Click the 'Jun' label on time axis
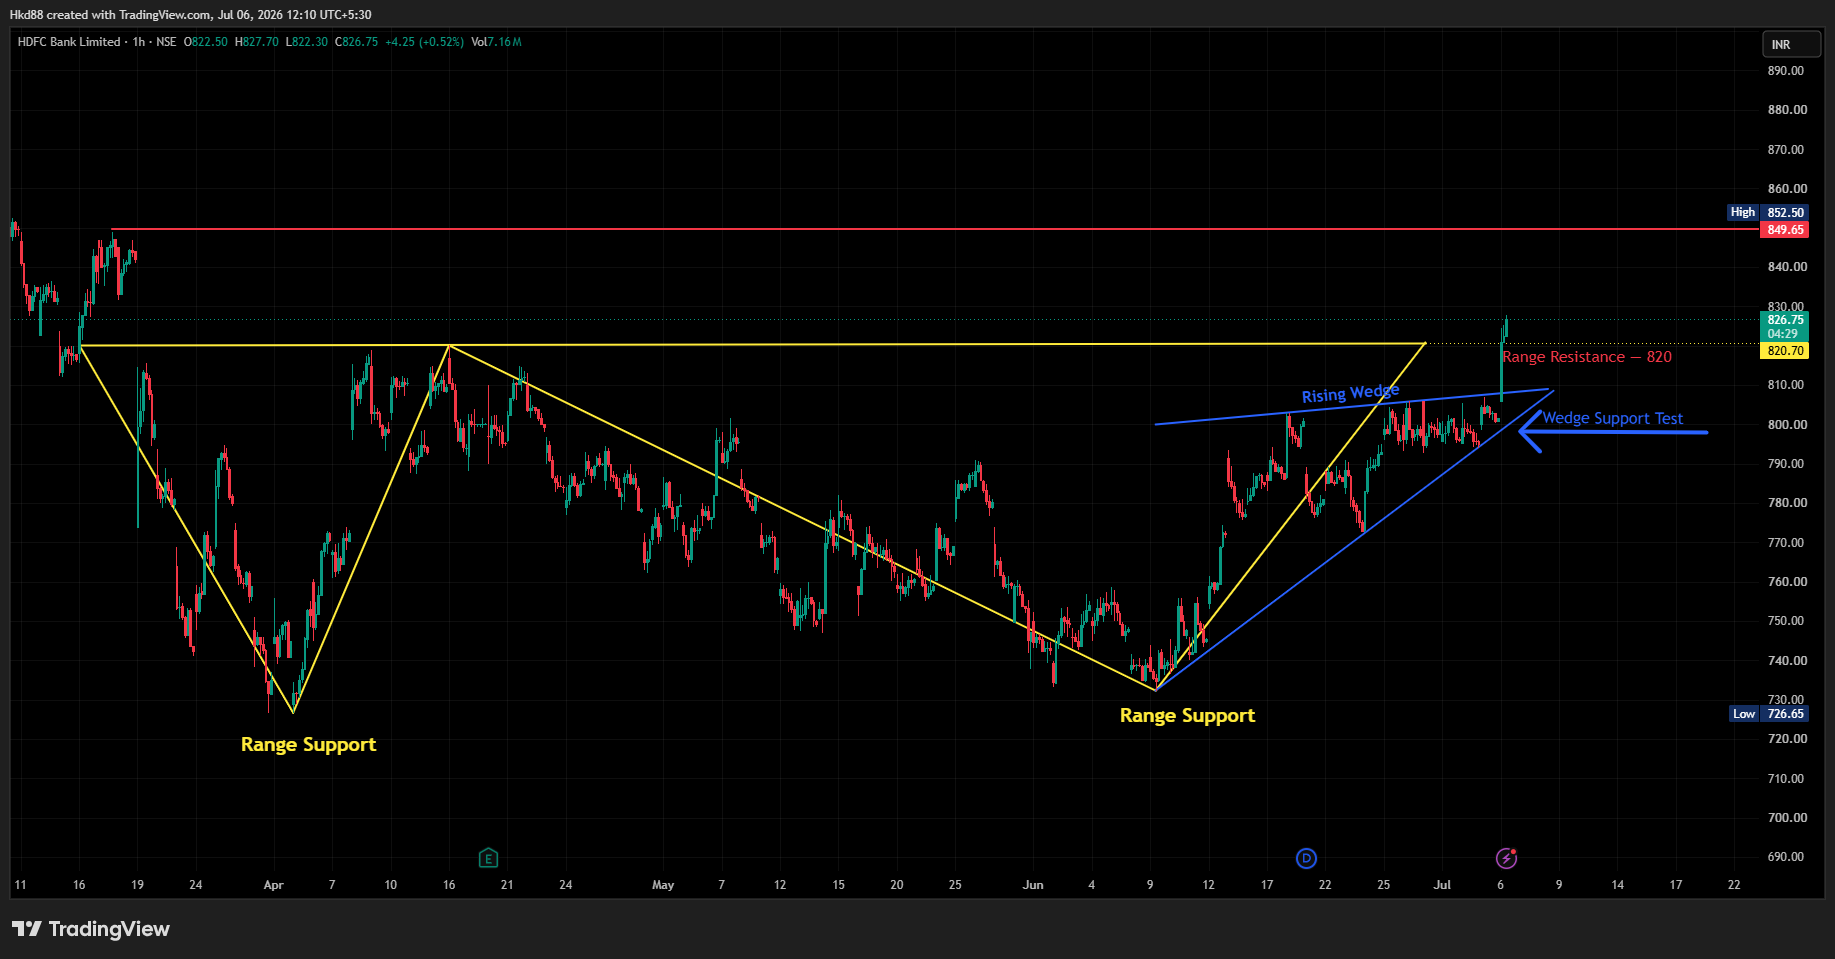 coord(1033,885)
